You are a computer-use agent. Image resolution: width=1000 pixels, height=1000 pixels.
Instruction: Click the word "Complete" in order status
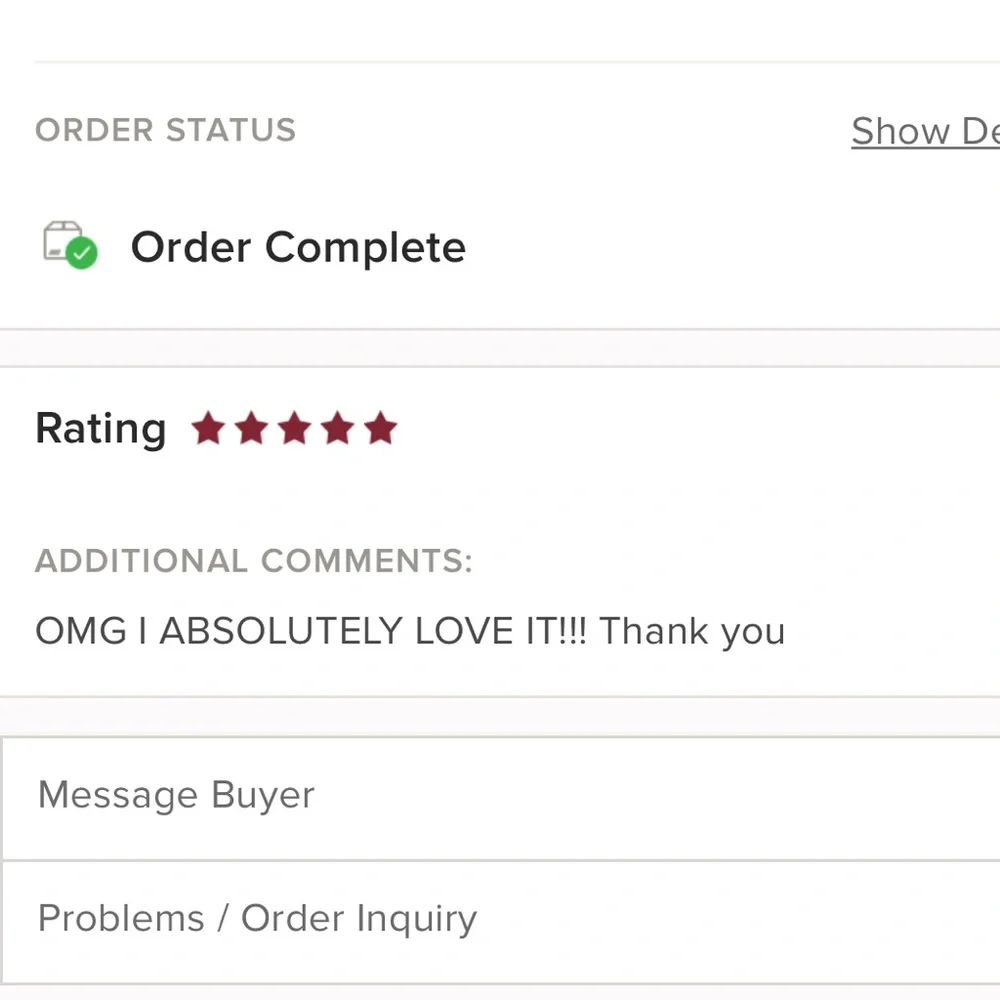[x=365, y=248]
